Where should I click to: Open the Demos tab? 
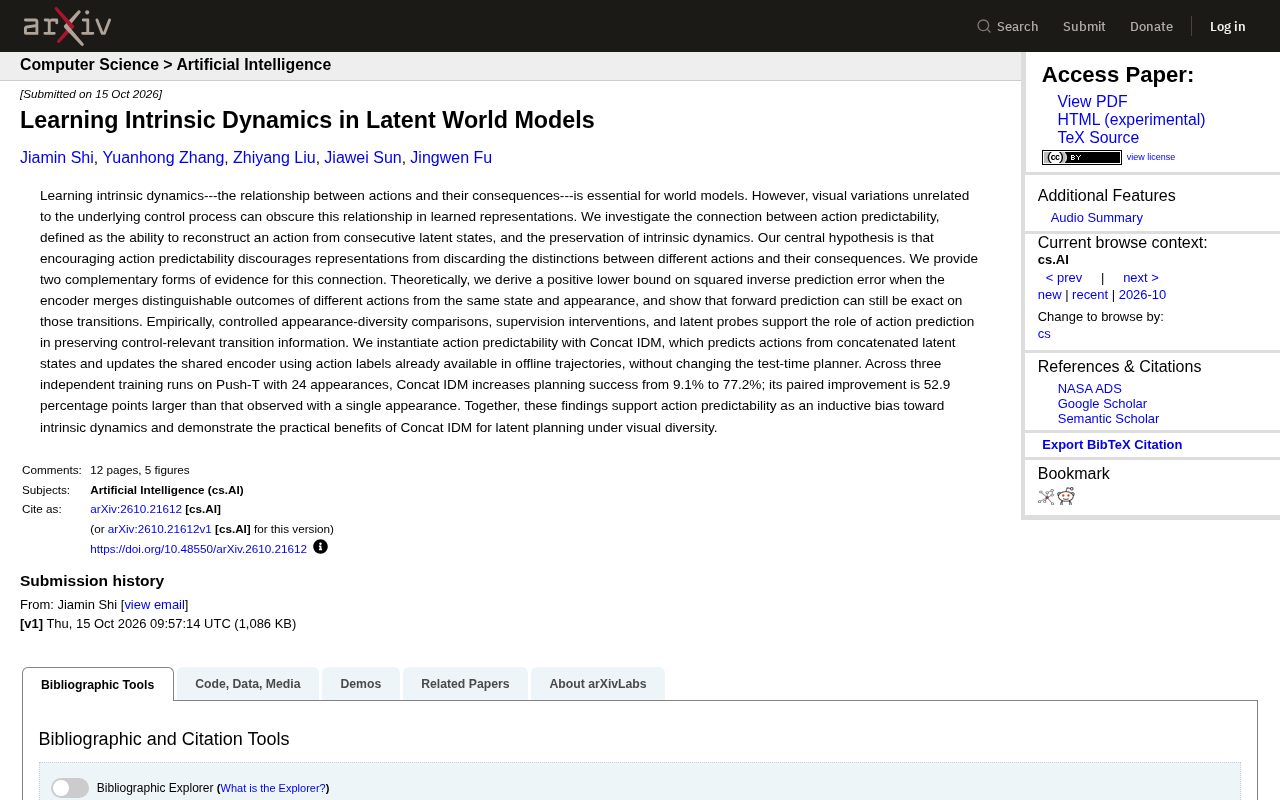[361, 684]
